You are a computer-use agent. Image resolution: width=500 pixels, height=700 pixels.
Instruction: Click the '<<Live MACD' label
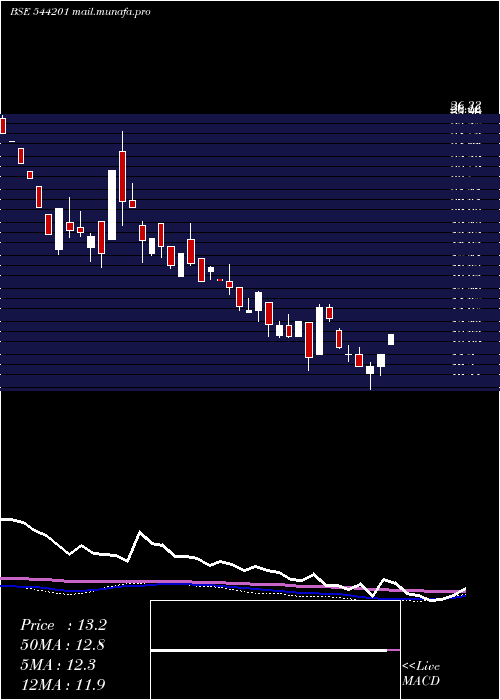tap(421, 674)
